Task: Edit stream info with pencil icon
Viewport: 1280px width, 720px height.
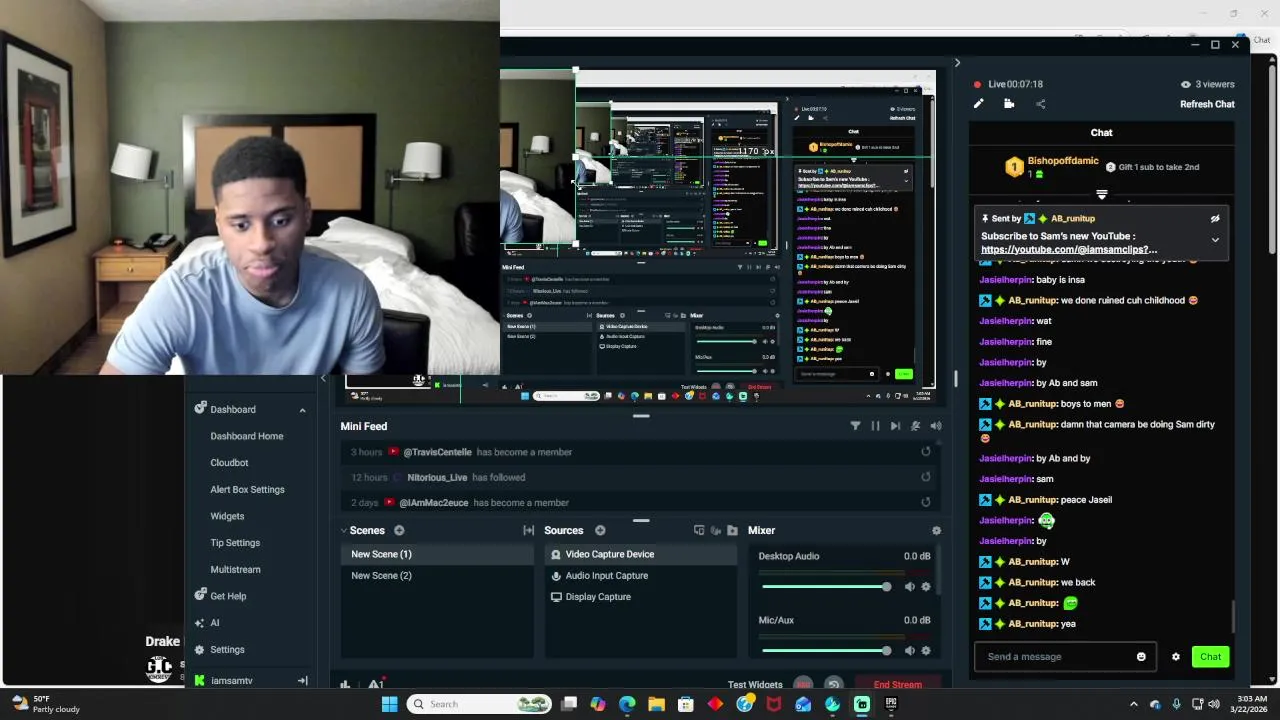Action: pyautogui.click(x=979, y=104)
